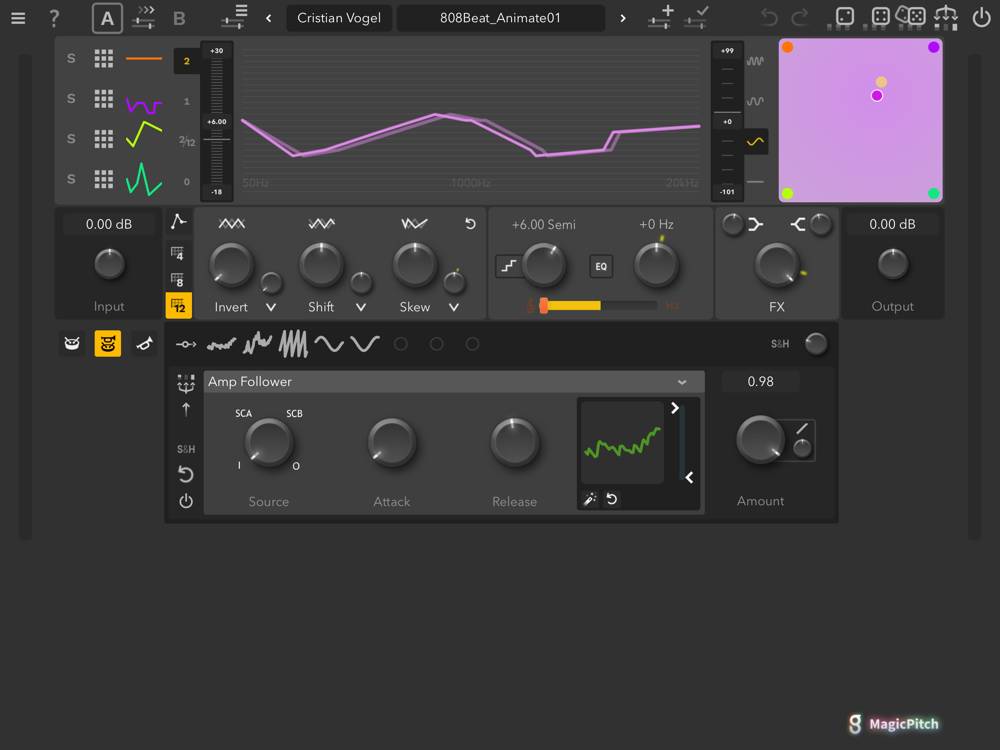Expand the Invert options arrow

pos(271,307)
